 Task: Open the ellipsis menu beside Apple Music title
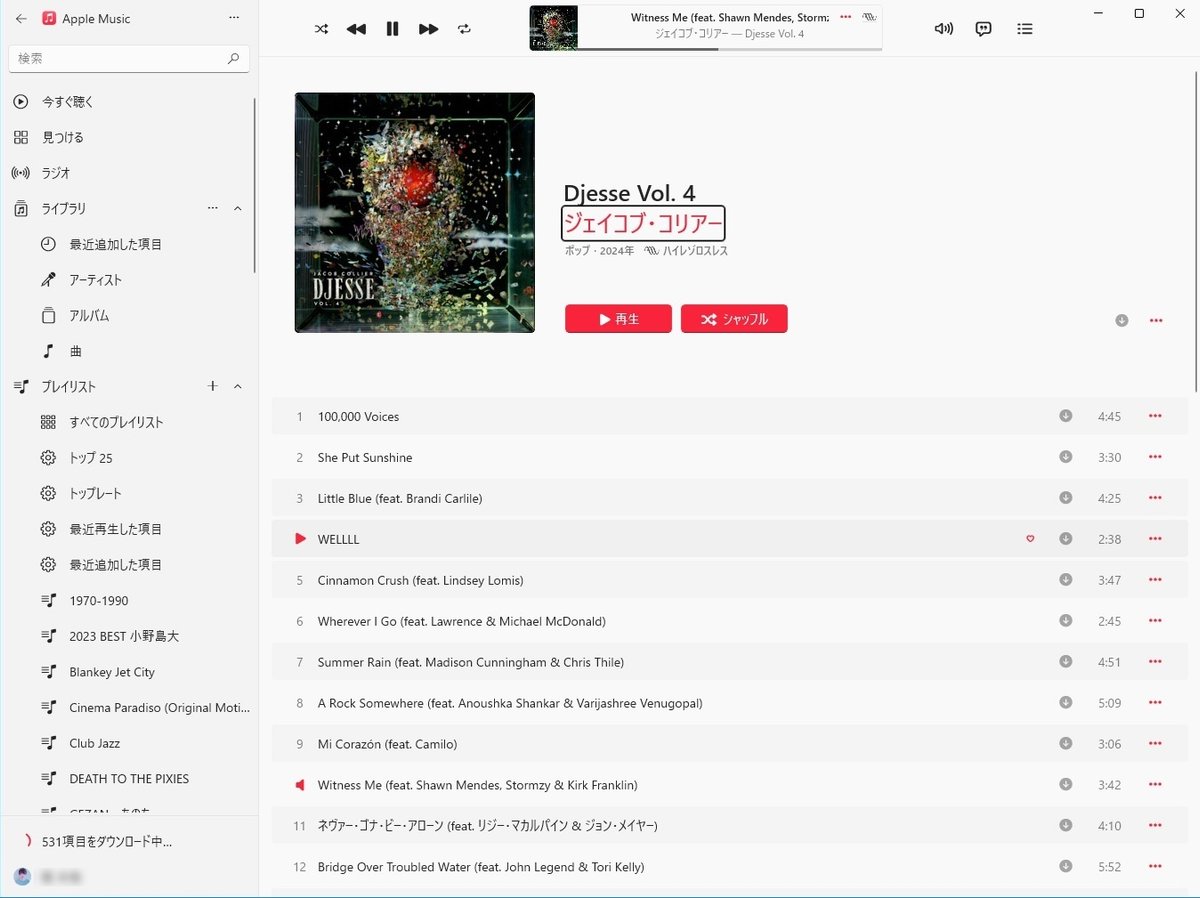pyautogui.click(x=234, y=18)
